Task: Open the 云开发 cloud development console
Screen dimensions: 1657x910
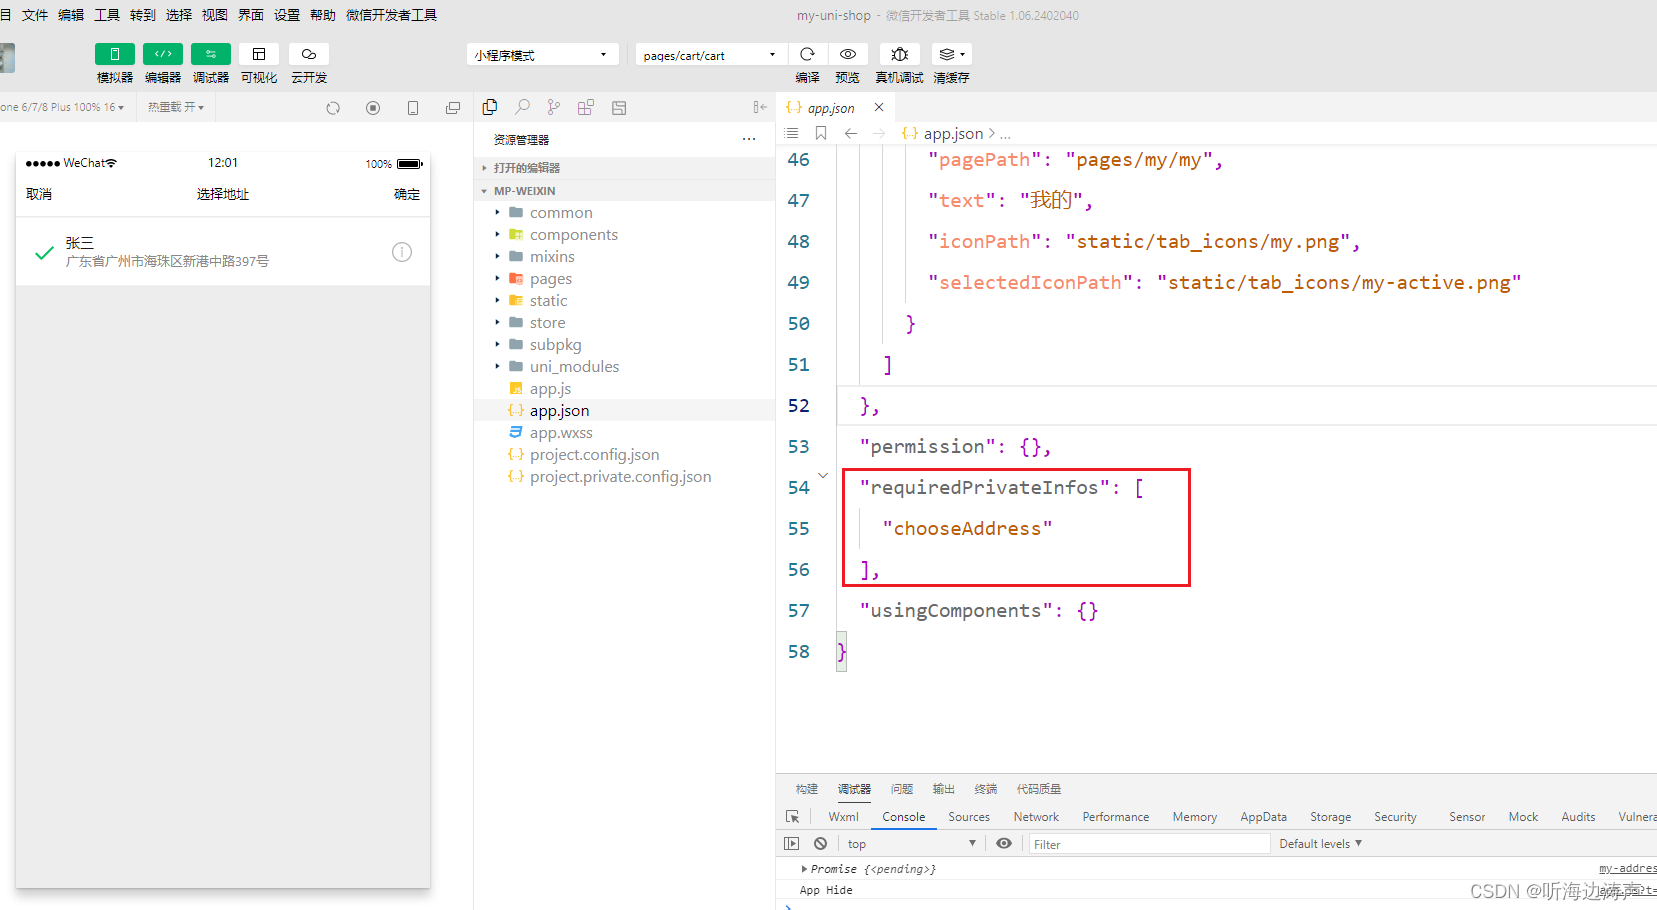Action: click(x=307, y=63)
